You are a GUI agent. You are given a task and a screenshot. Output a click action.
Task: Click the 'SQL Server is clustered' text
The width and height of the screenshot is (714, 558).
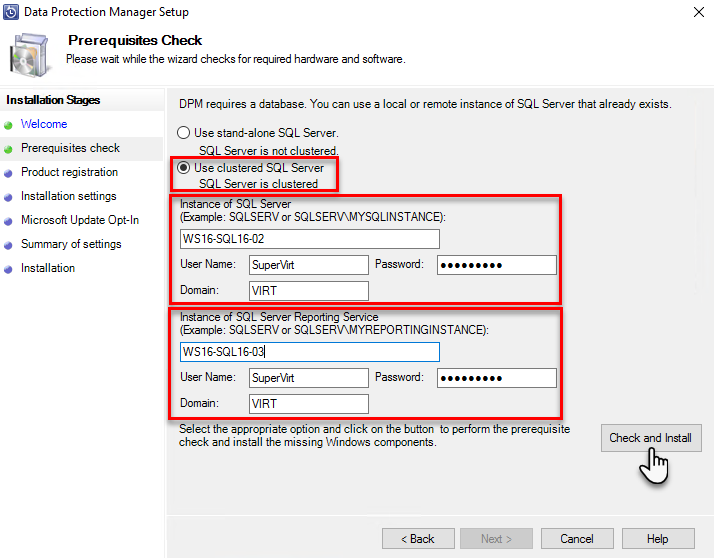(258, 184)
